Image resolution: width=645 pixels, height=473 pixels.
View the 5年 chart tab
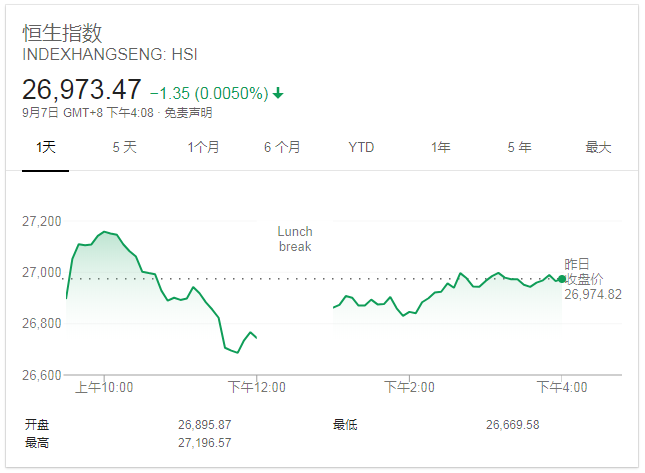519,147
